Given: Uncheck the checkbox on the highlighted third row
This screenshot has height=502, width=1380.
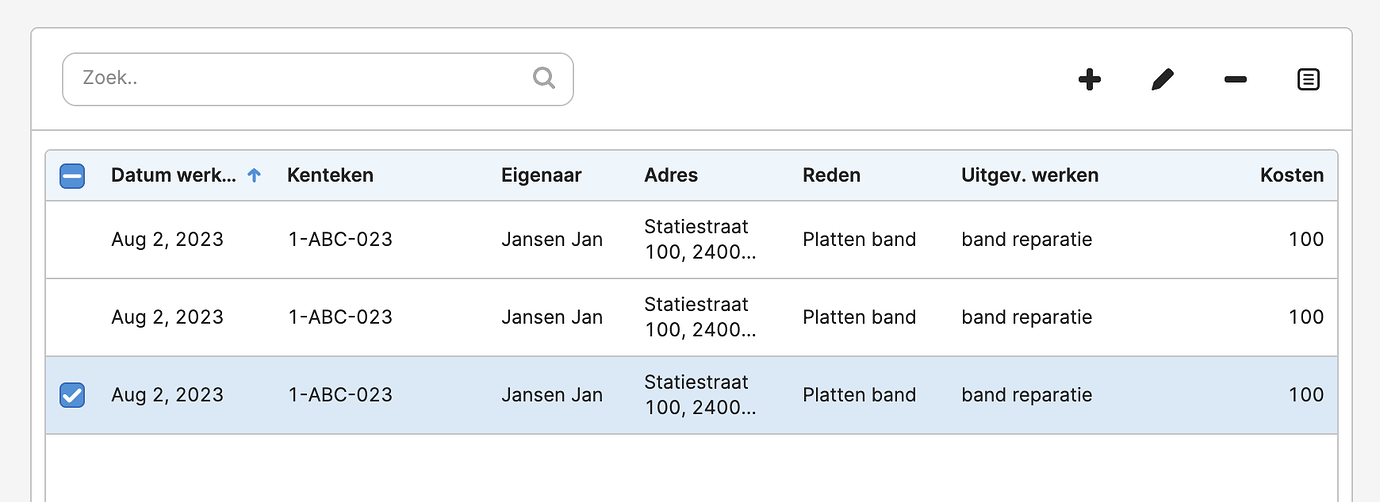Looking at the screenshot, I should (72, 395).
